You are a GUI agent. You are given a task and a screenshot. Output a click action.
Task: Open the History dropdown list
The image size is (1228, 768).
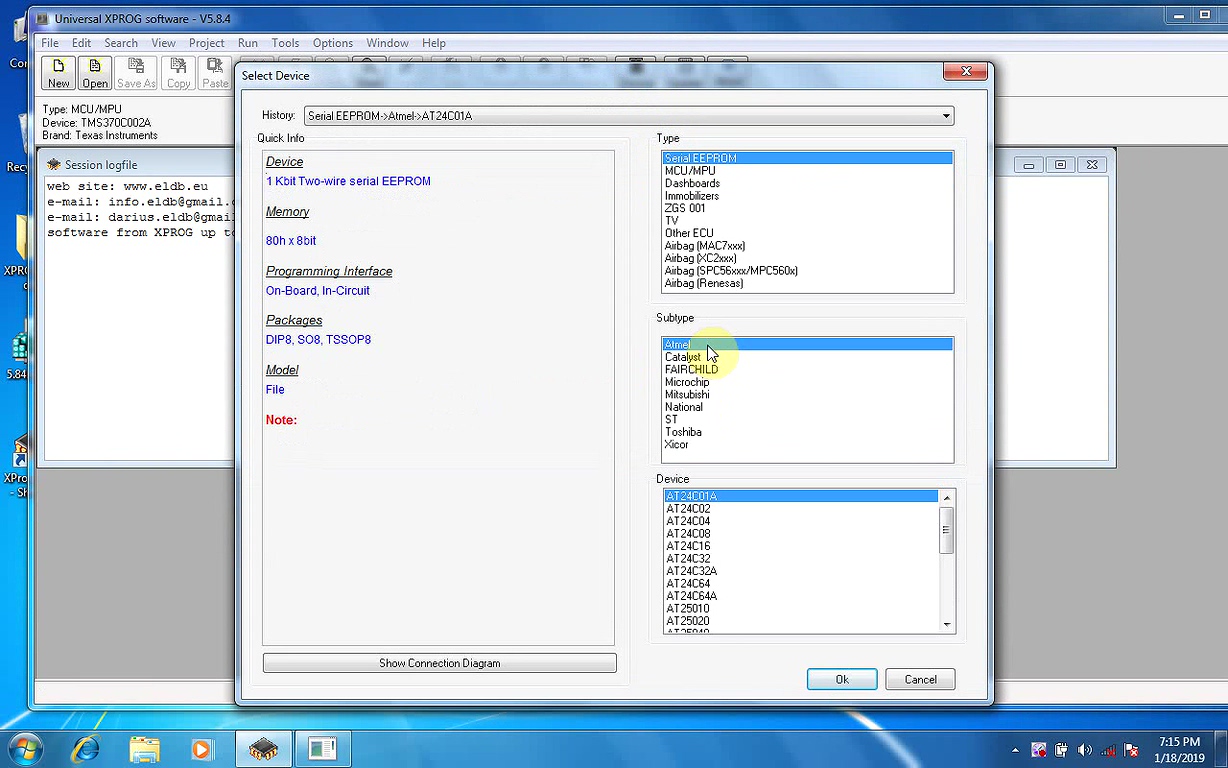coord(946,116)
